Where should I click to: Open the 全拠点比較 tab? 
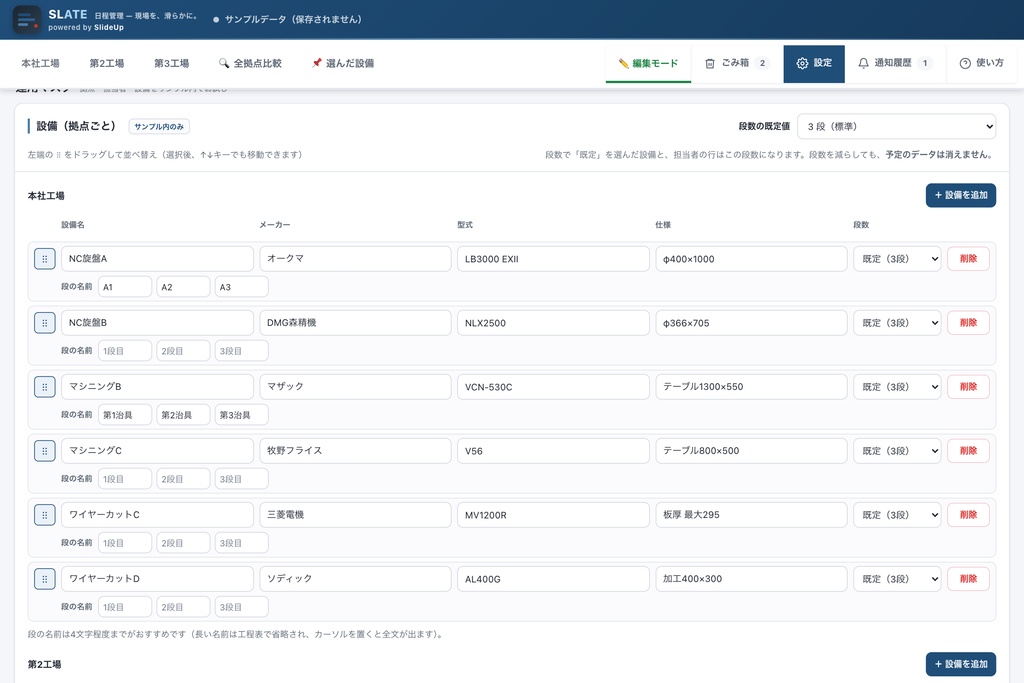(250, 63)
